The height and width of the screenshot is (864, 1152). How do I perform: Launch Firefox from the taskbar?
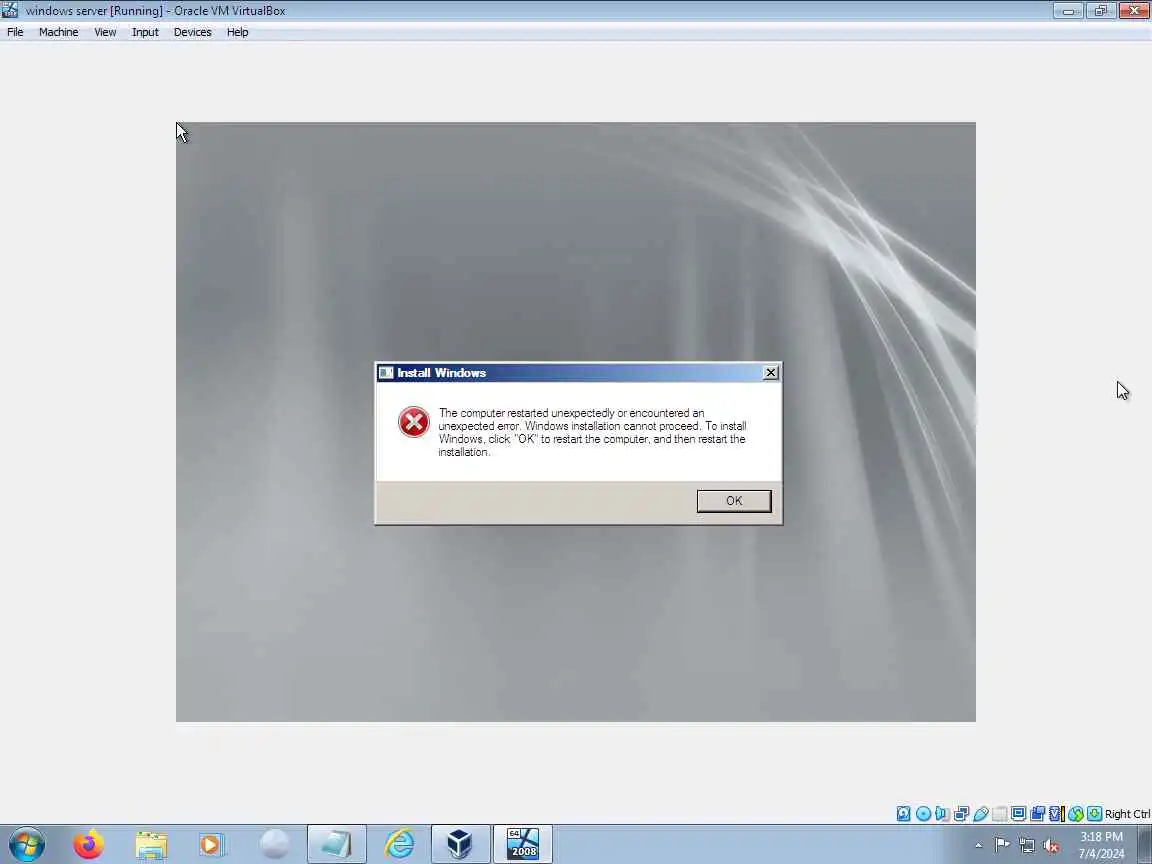88,844
